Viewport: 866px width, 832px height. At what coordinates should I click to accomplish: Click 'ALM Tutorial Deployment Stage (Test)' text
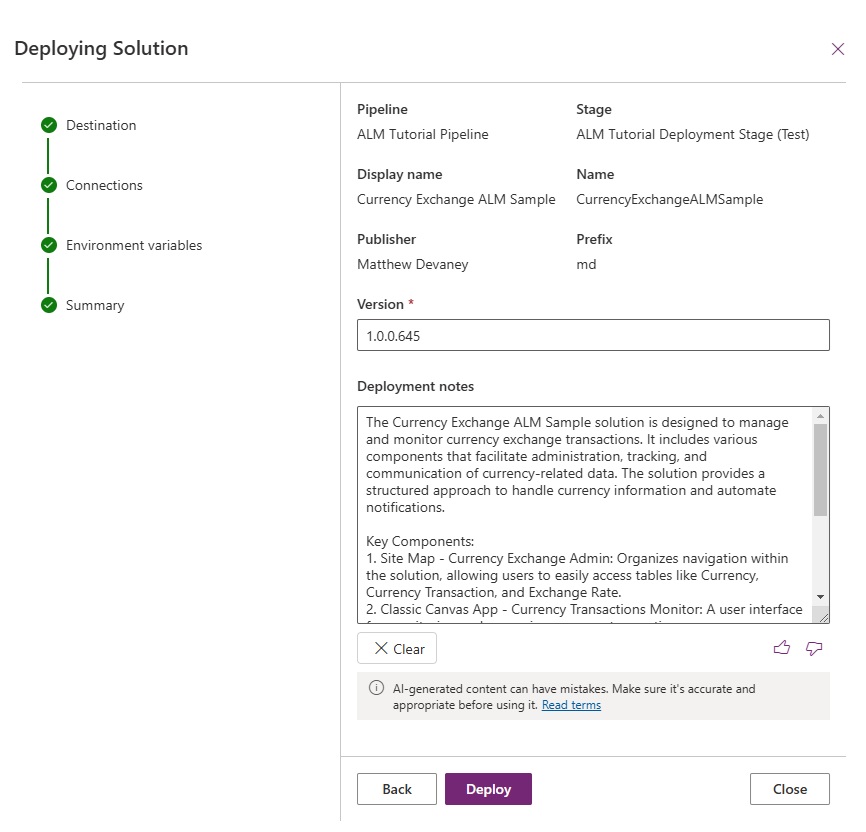pos(693,135)
